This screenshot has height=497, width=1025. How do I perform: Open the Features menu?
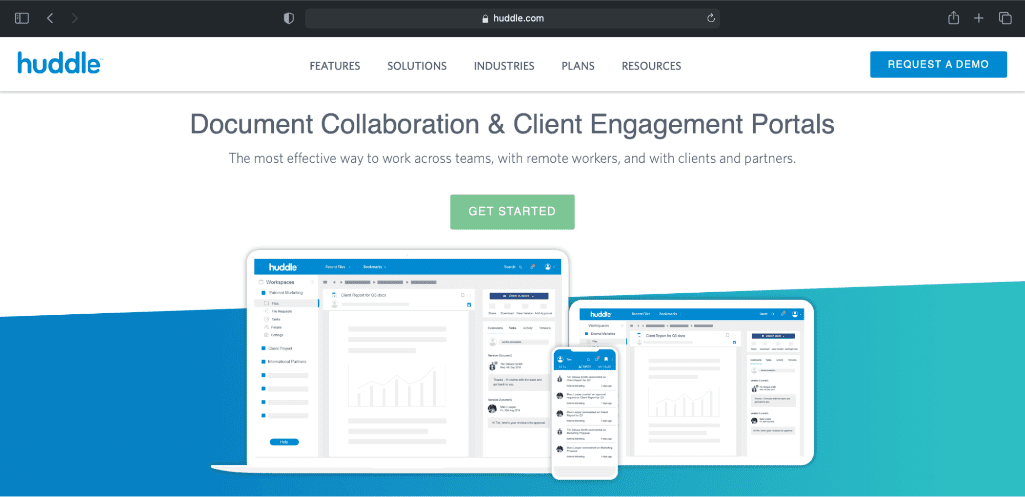[x=334, y=66]
